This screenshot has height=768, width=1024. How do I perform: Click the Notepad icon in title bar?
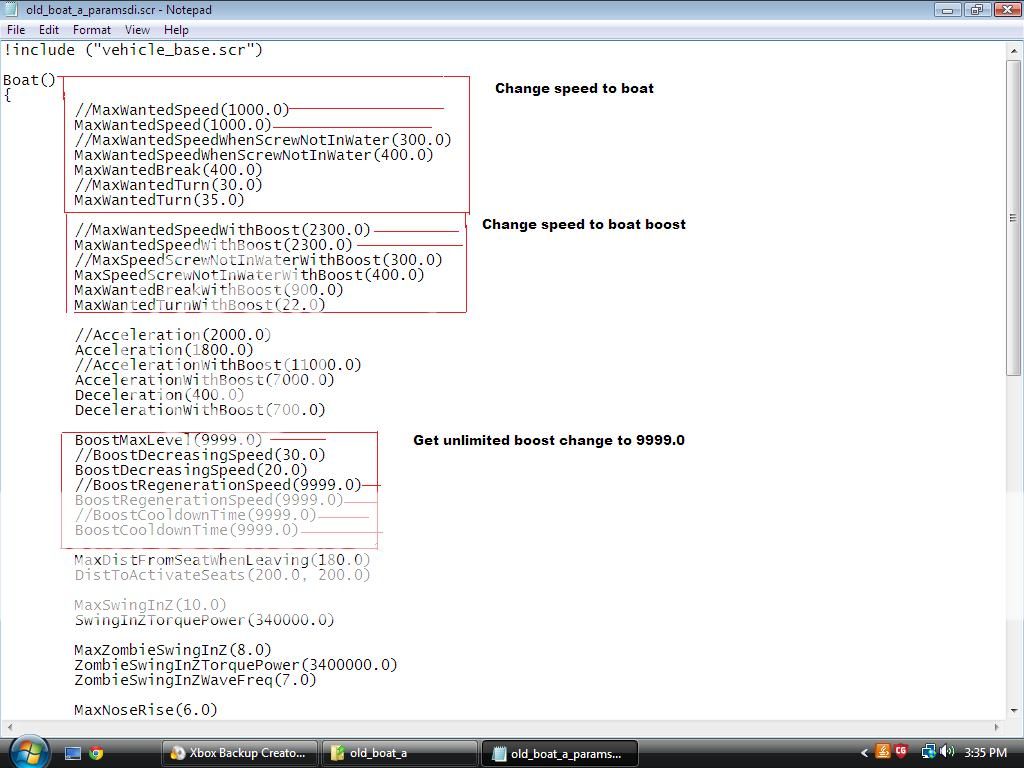pos(11,10)
